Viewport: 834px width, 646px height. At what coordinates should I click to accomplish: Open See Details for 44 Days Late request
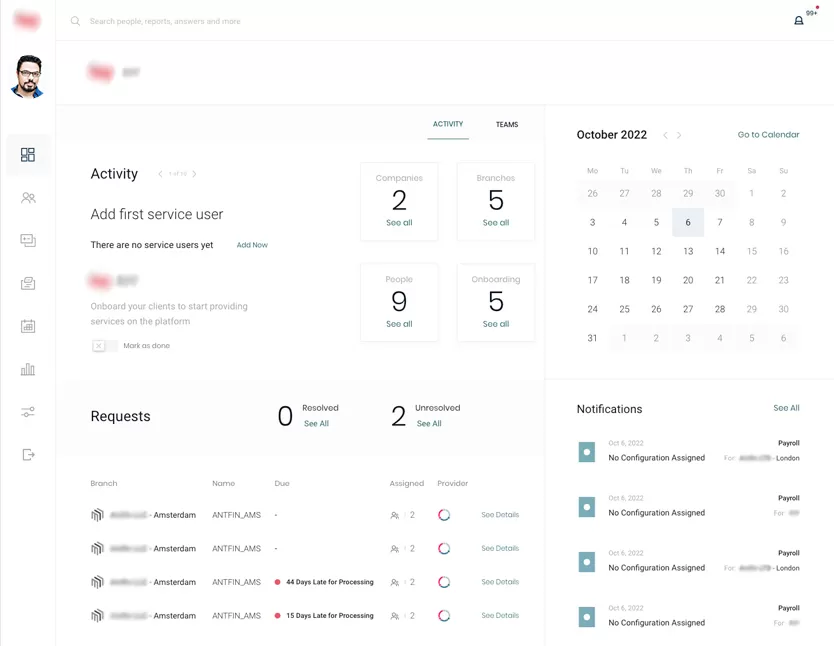(500, 582)
